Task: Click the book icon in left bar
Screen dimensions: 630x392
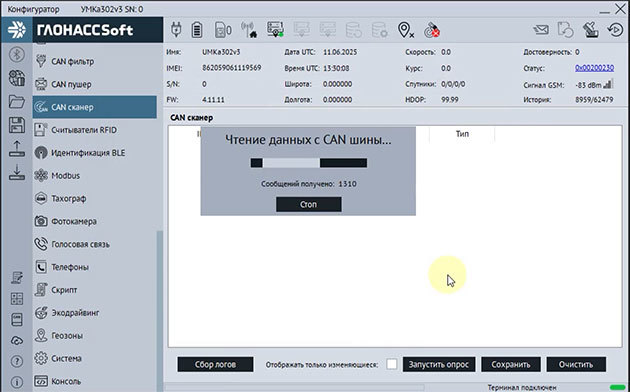Action: [17, 320]
